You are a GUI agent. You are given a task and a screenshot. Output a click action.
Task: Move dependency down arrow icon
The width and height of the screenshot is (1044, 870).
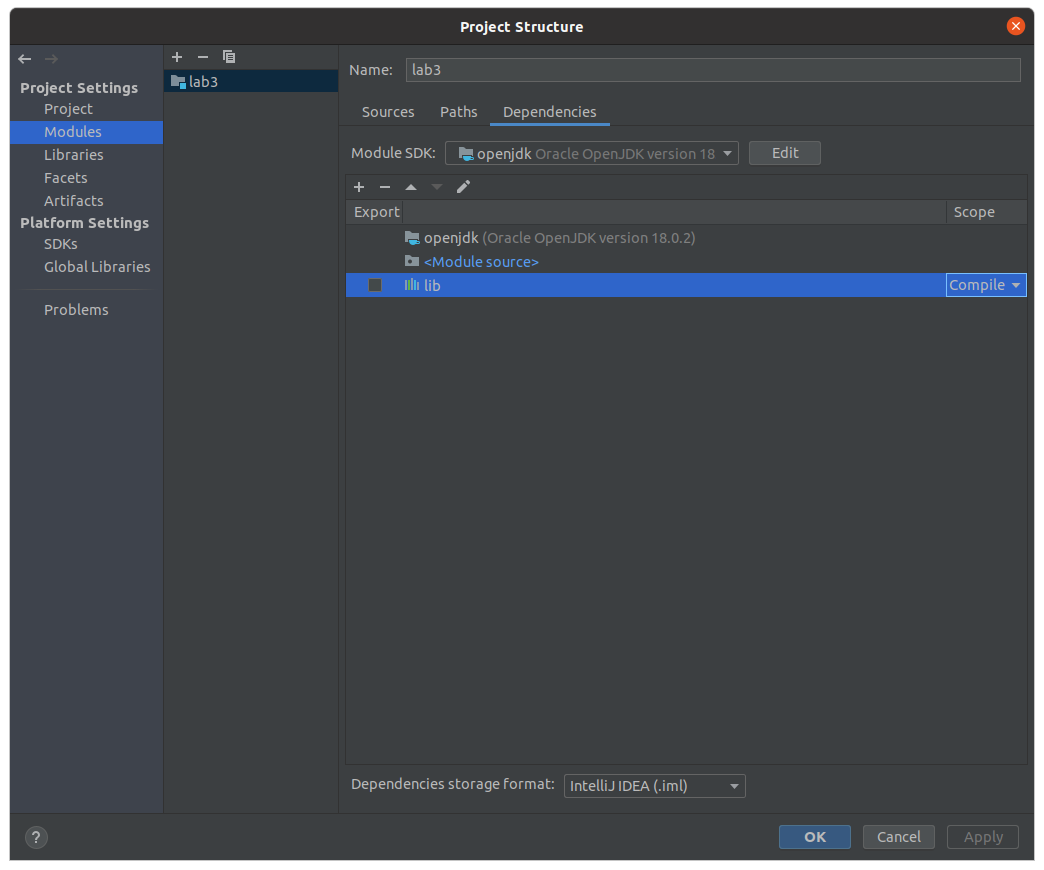point(437,187)
